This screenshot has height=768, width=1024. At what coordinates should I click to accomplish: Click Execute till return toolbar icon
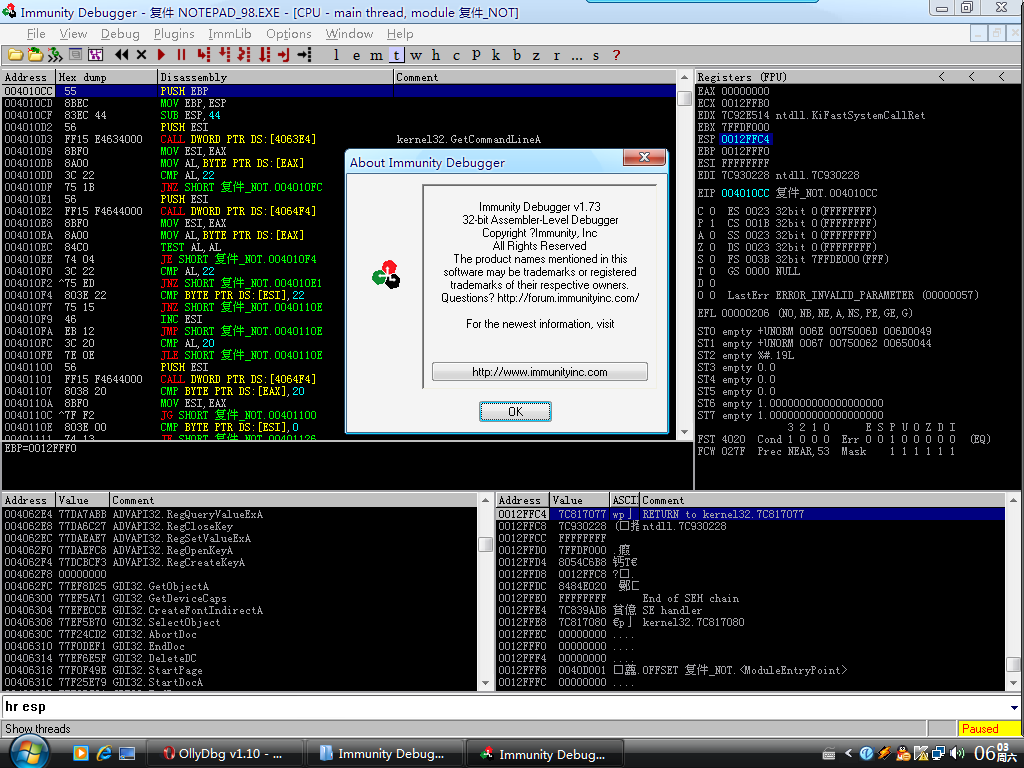tap(284, 56)
